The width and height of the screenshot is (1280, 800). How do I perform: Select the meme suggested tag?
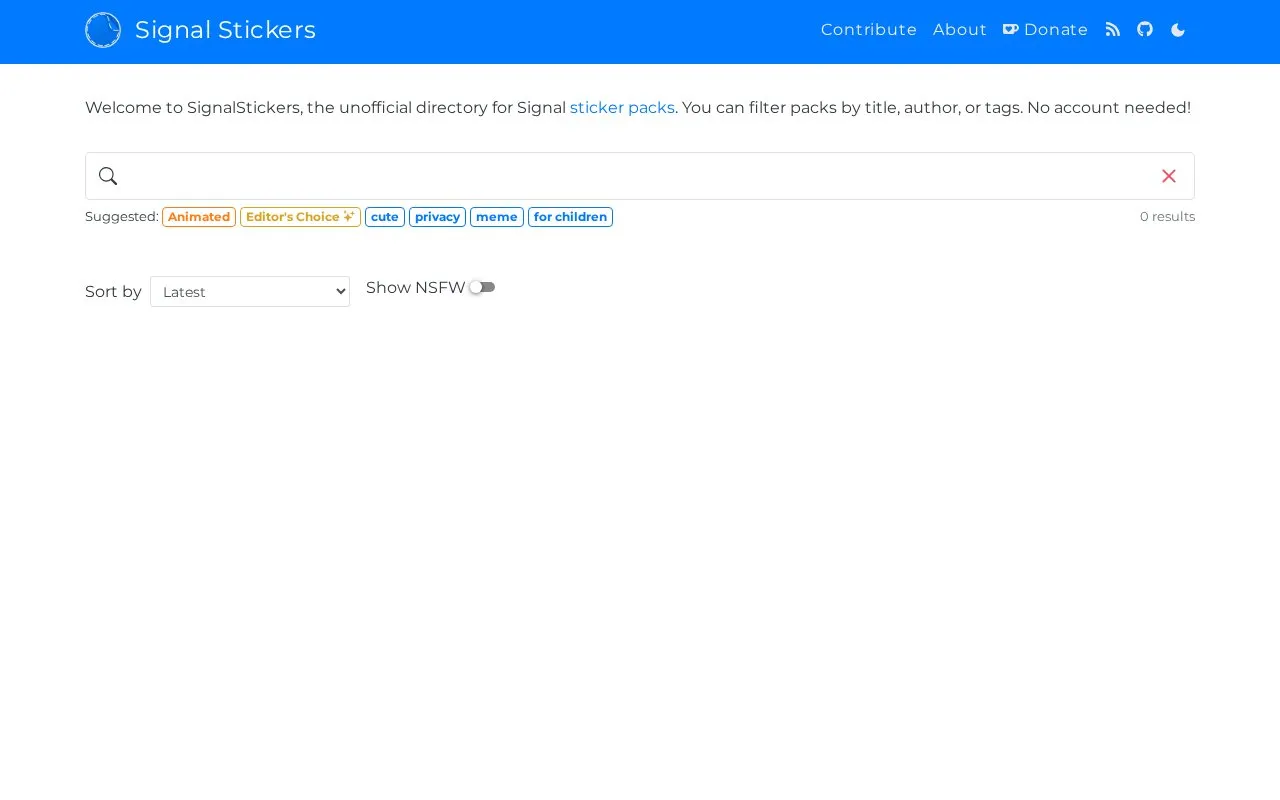497,217
